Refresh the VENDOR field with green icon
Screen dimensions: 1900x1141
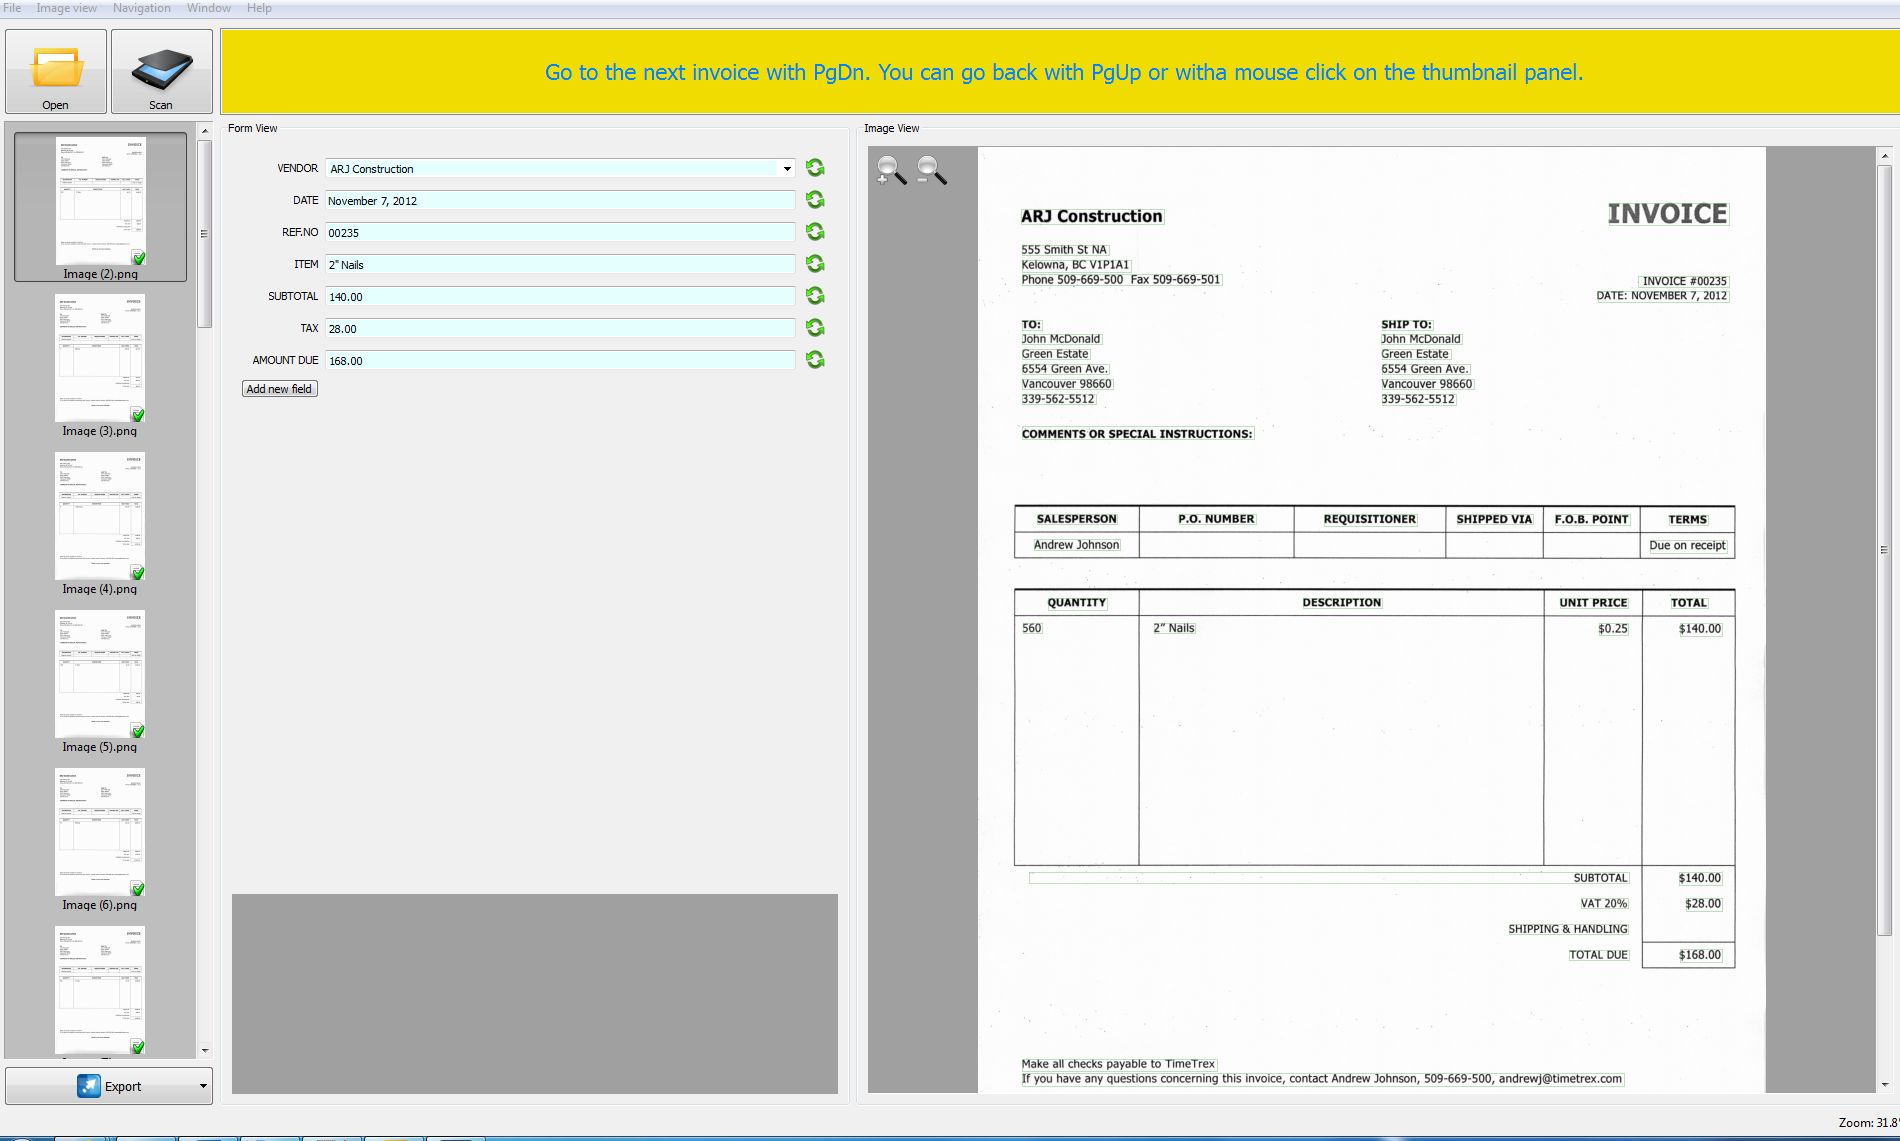pyautogui.click(x=815, y=168)
